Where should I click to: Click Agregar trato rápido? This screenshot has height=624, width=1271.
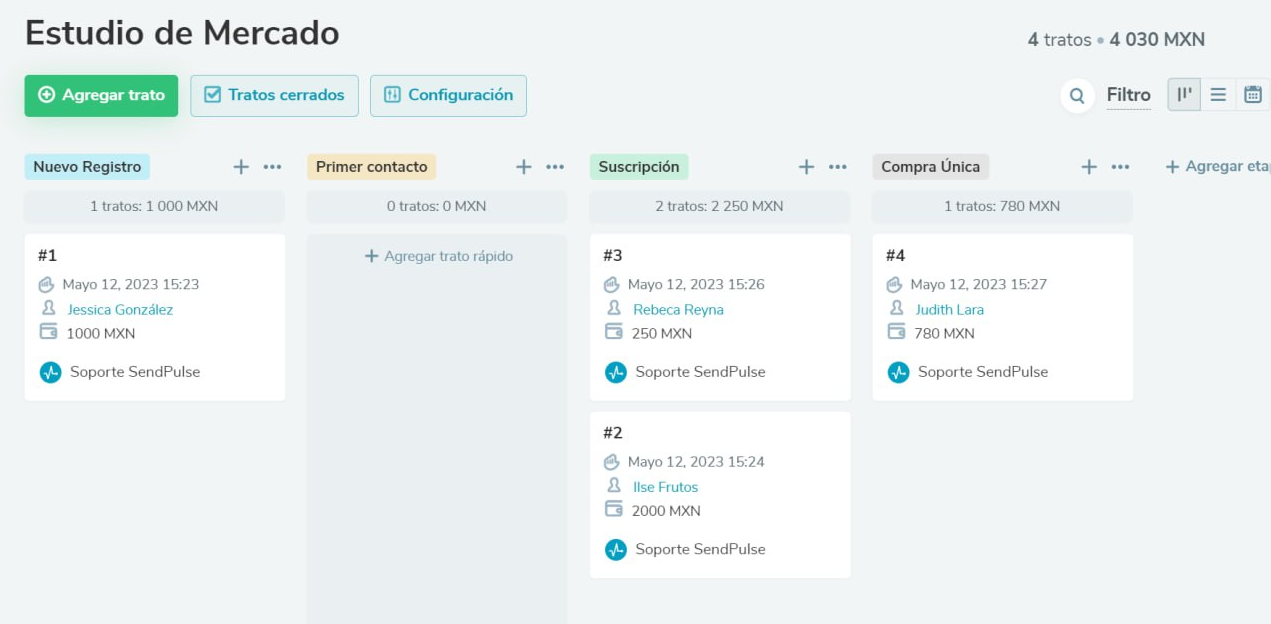click(438, 256)
